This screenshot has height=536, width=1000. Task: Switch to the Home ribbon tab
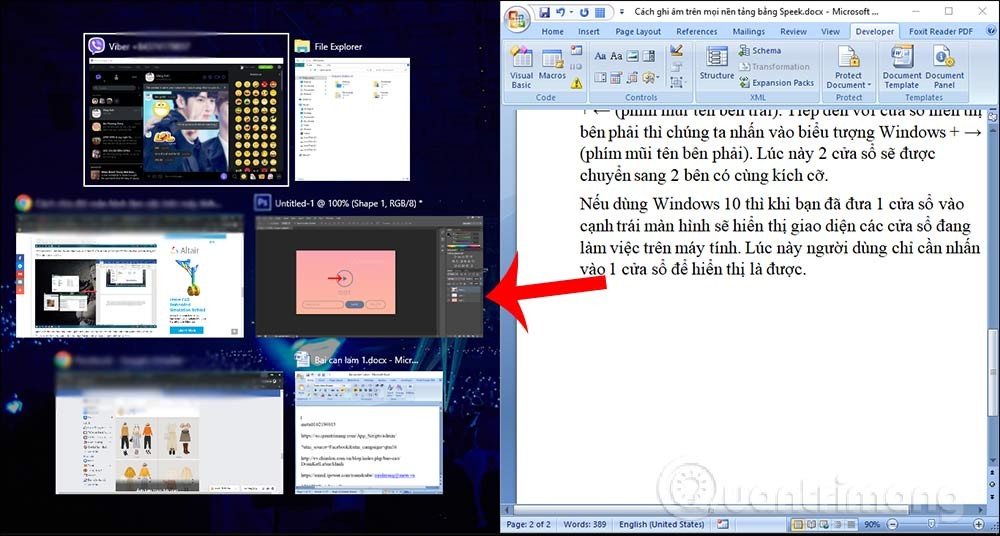552,31
